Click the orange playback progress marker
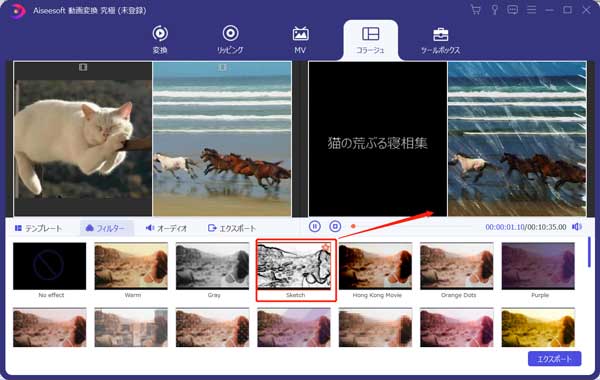 click(353, 227)
